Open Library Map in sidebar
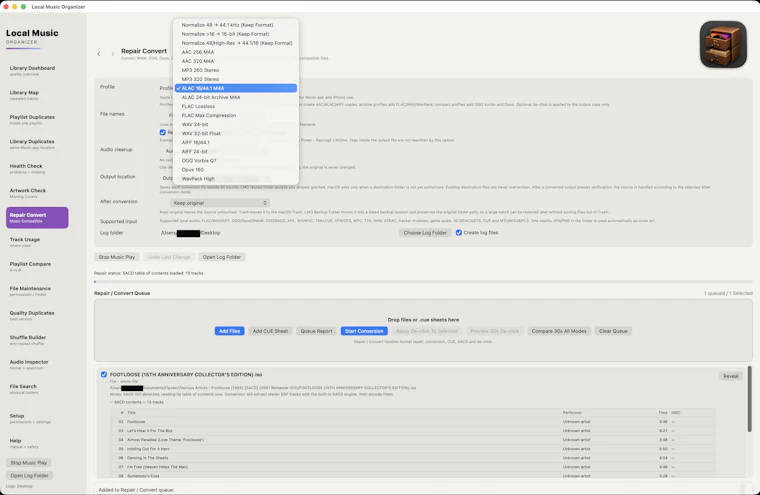Viewport: 760px width, 495px height. coord(37,95)
